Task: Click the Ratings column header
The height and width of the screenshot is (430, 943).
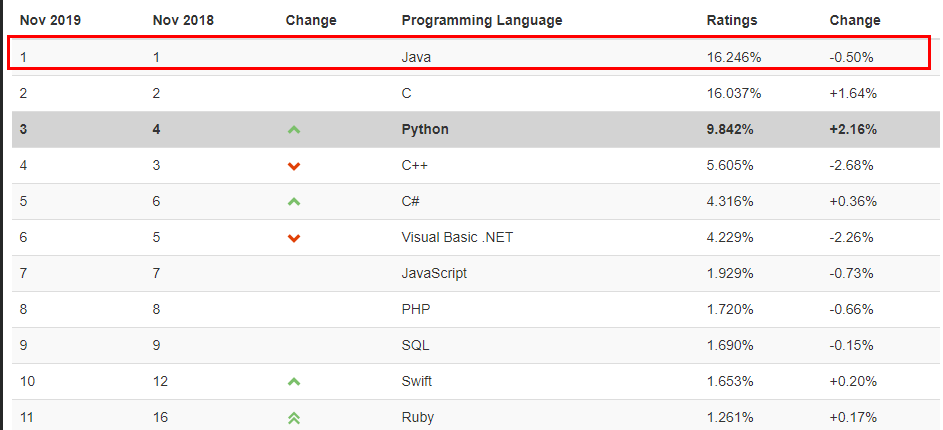Action: click(732, 20)
